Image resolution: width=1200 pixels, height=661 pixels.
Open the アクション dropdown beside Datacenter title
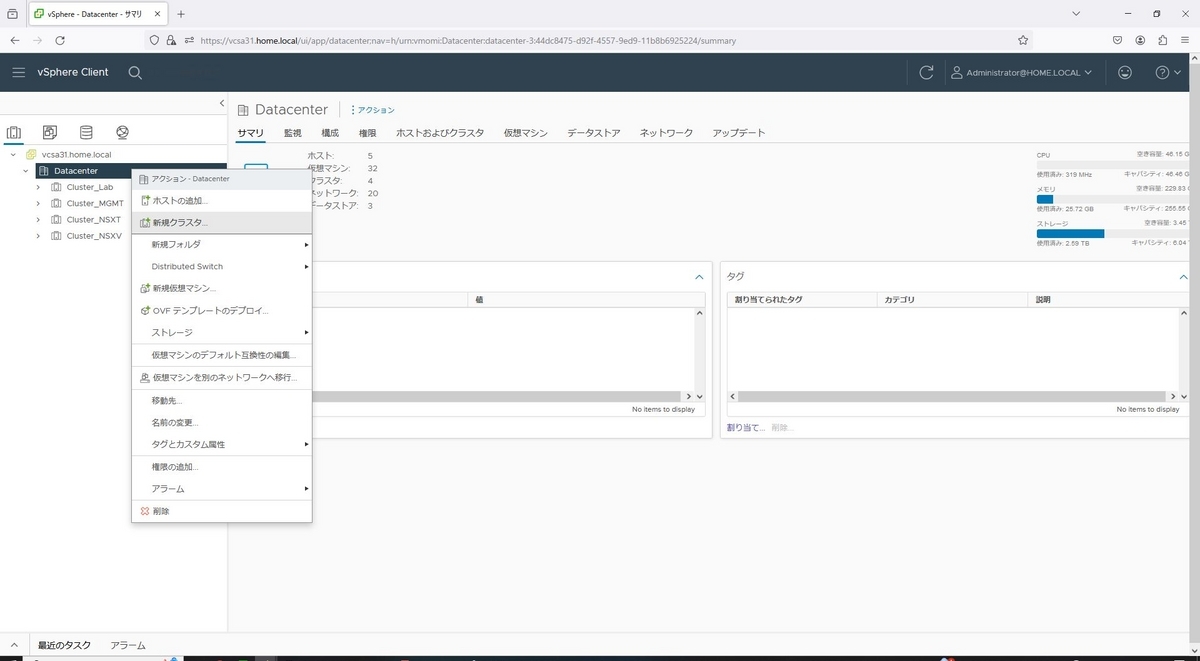click(x=373, y=110)
